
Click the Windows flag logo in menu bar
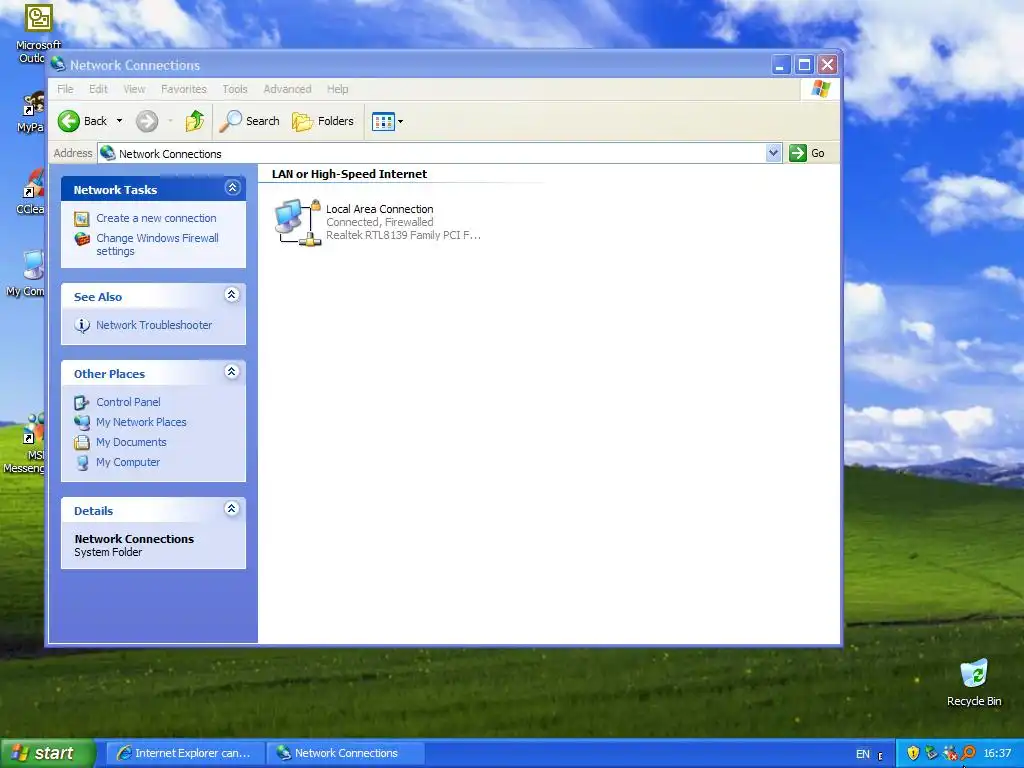pos(820,89)
